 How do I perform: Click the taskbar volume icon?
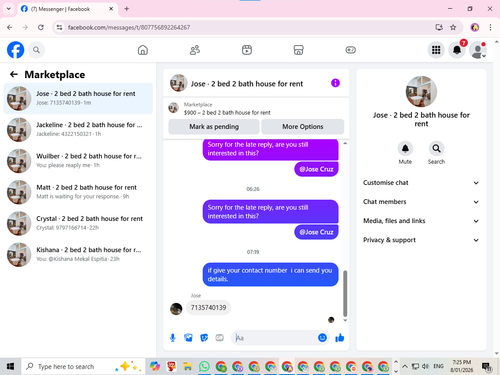pos(425,366)
